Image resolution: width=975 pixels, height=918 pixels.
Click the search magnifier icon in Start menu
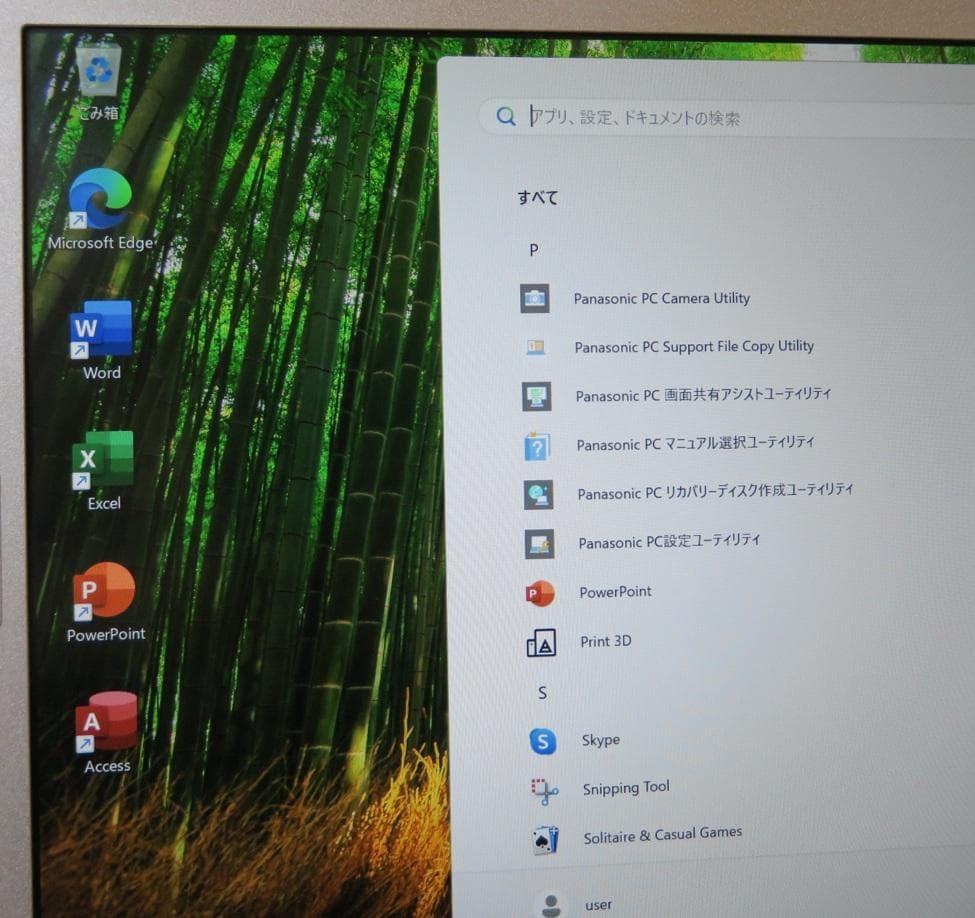(506, 116)
